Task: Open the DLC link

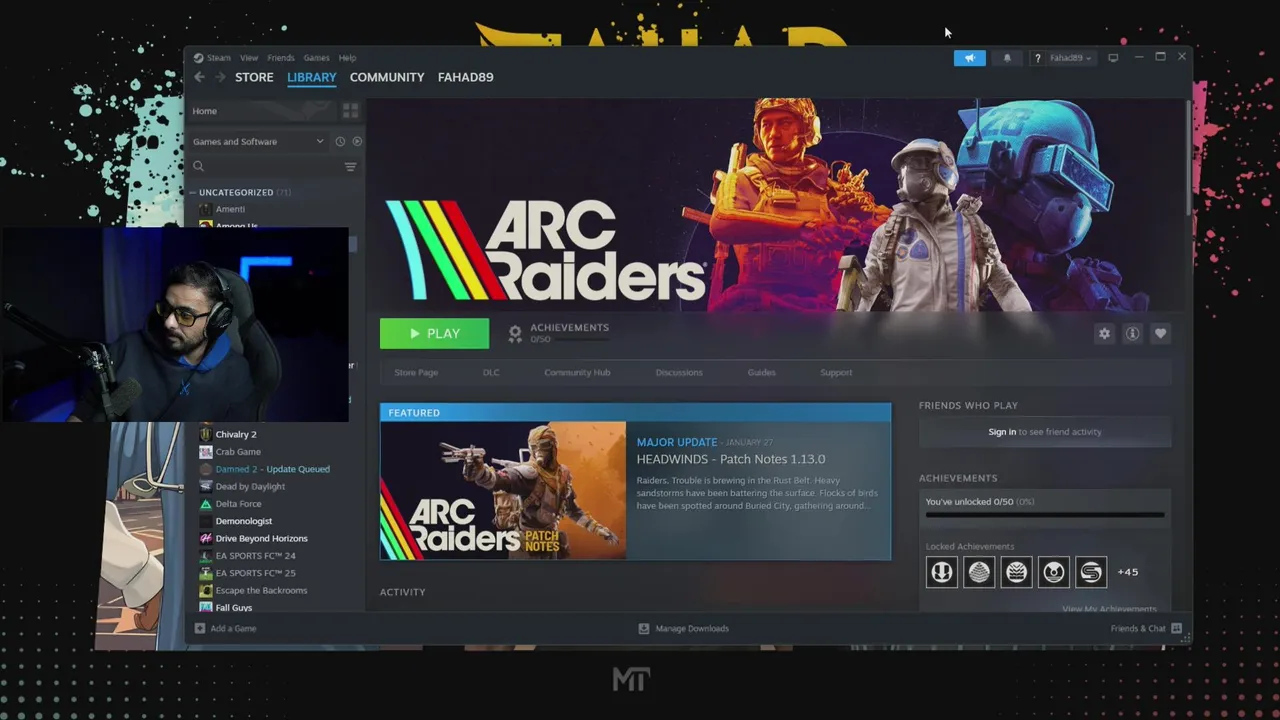Action: coord(491,372)
